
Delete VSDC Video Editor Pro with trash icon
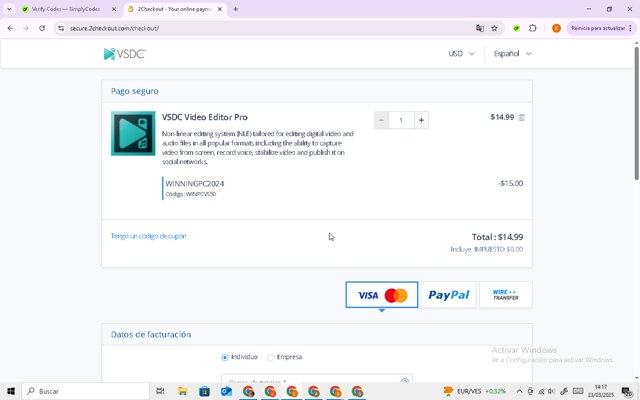click(x=521, y=118)
